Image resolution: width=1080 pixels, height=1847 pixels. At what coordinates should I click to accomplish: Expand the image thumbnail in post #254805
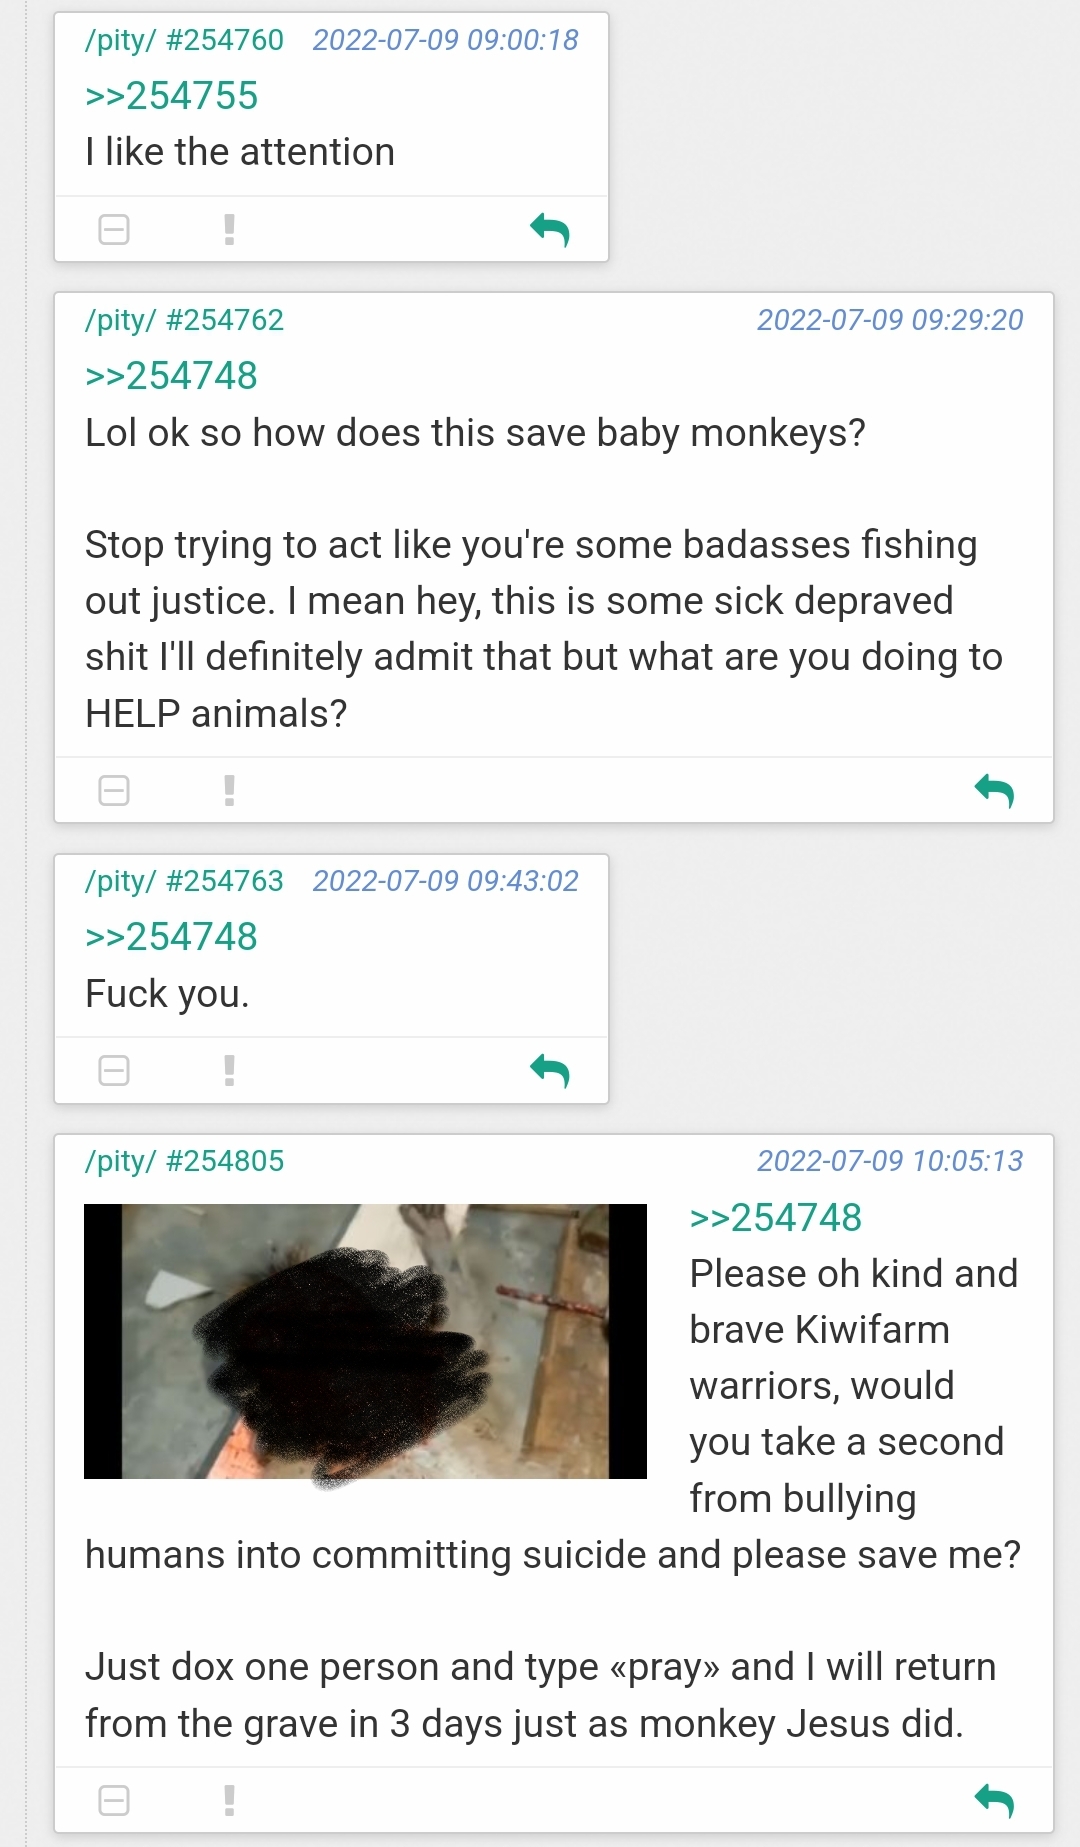click(x=365, y=1342)
